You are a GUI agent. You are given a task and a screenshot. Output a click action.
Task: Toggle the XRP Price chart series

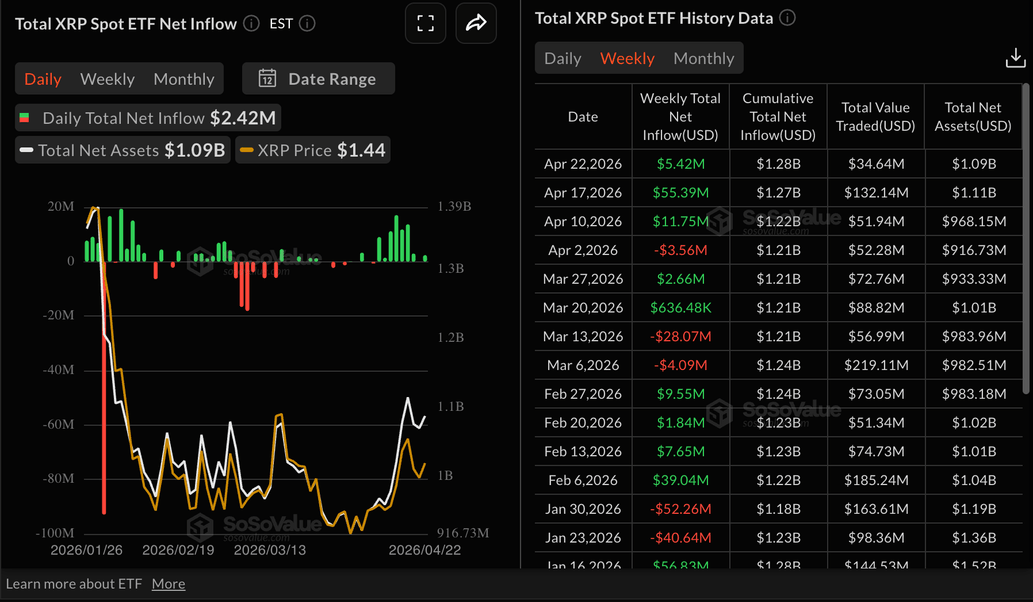pyautogui.click(x=312, y=151)
